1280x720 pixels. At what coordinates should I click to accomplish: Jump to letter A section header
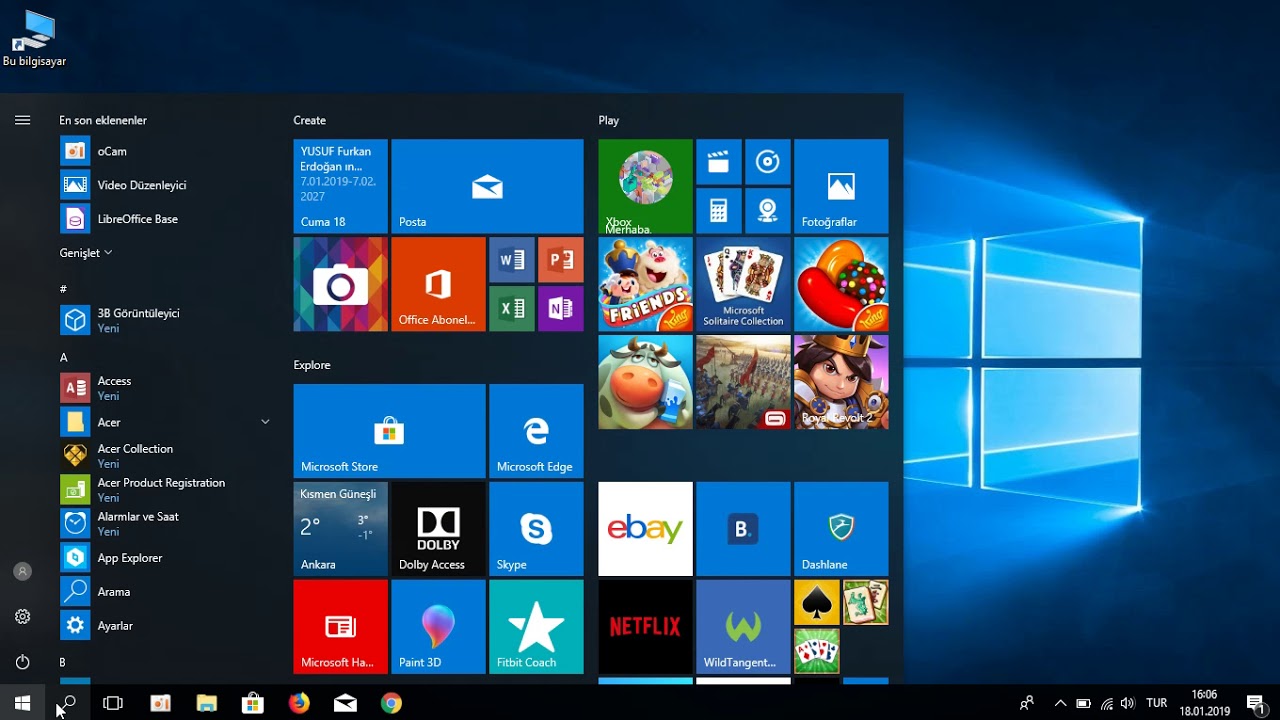(64, 357)
